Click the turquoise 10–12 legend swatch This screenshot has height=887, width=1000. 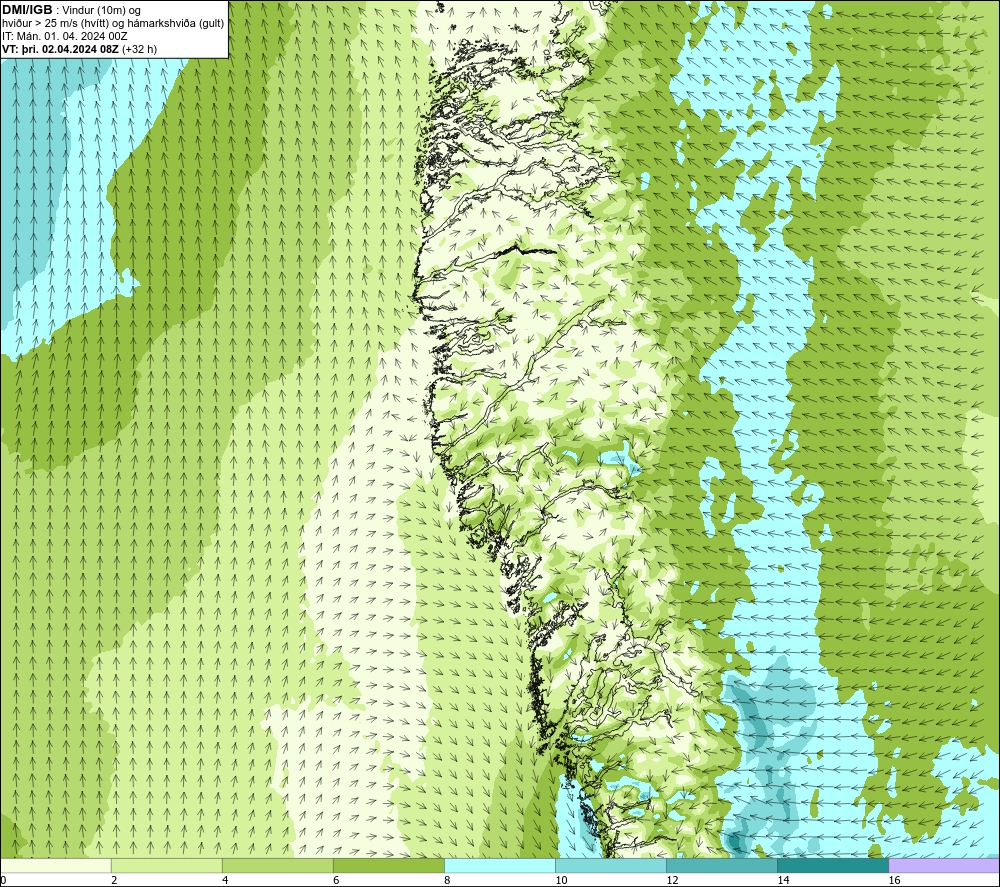(610, 865)
